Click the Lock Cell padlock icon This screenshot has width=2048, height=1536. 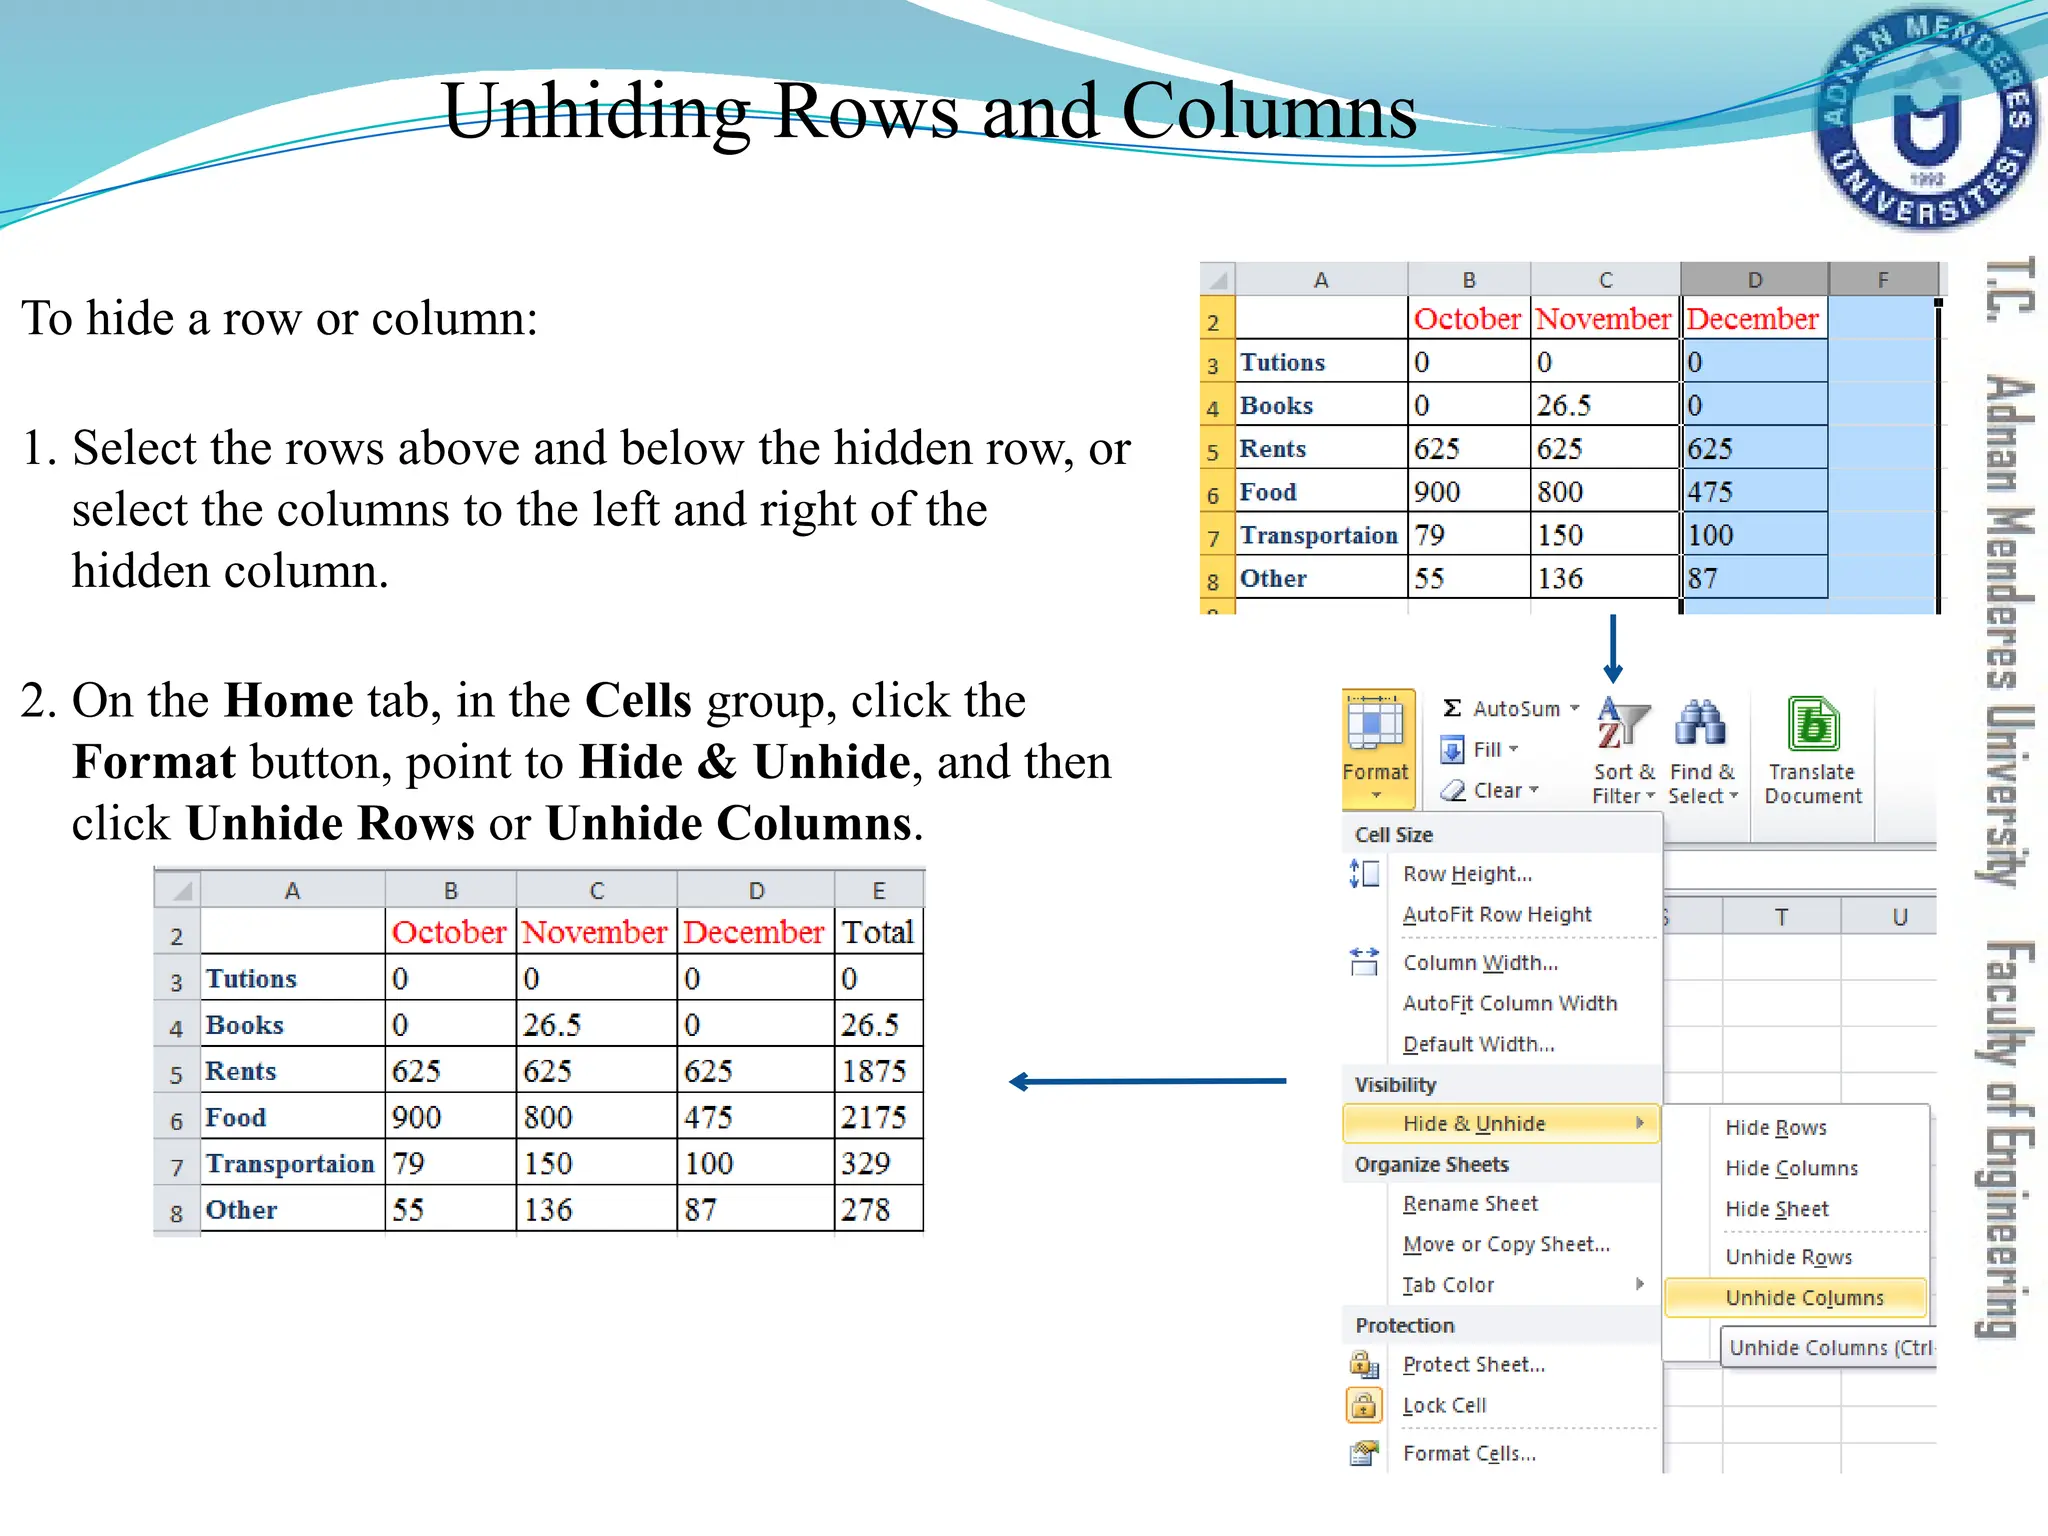coord(1364,1405)
